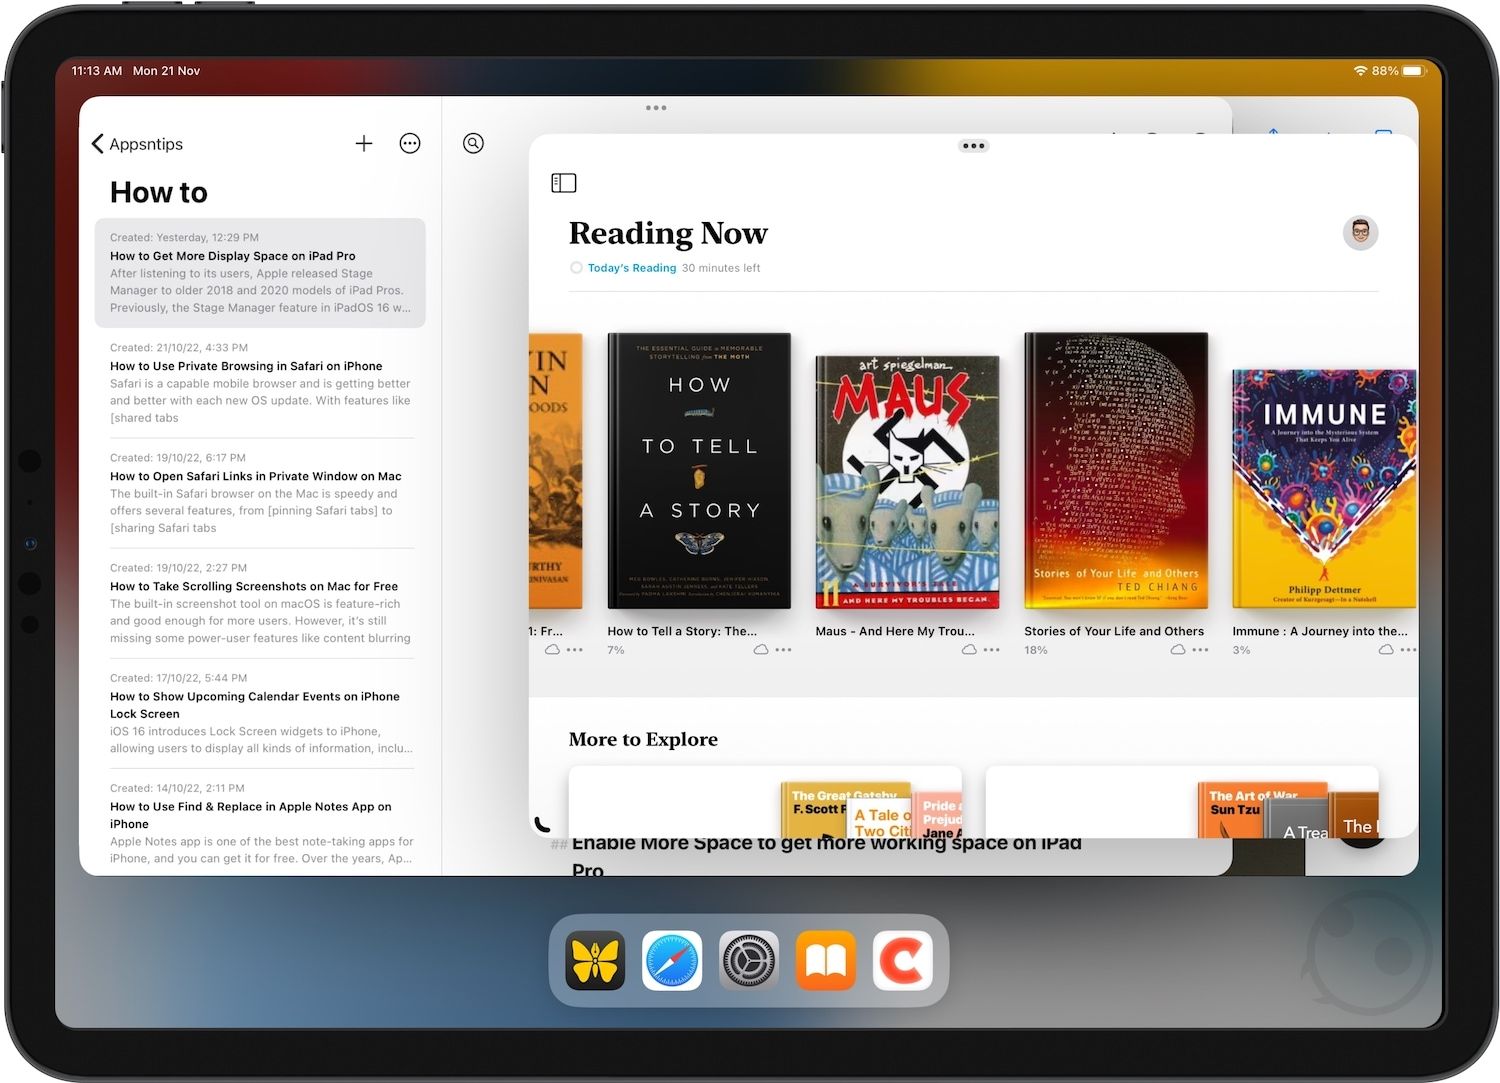Click the search magnifier icon
This screenshot has height=1083, width=1500.
474,144
